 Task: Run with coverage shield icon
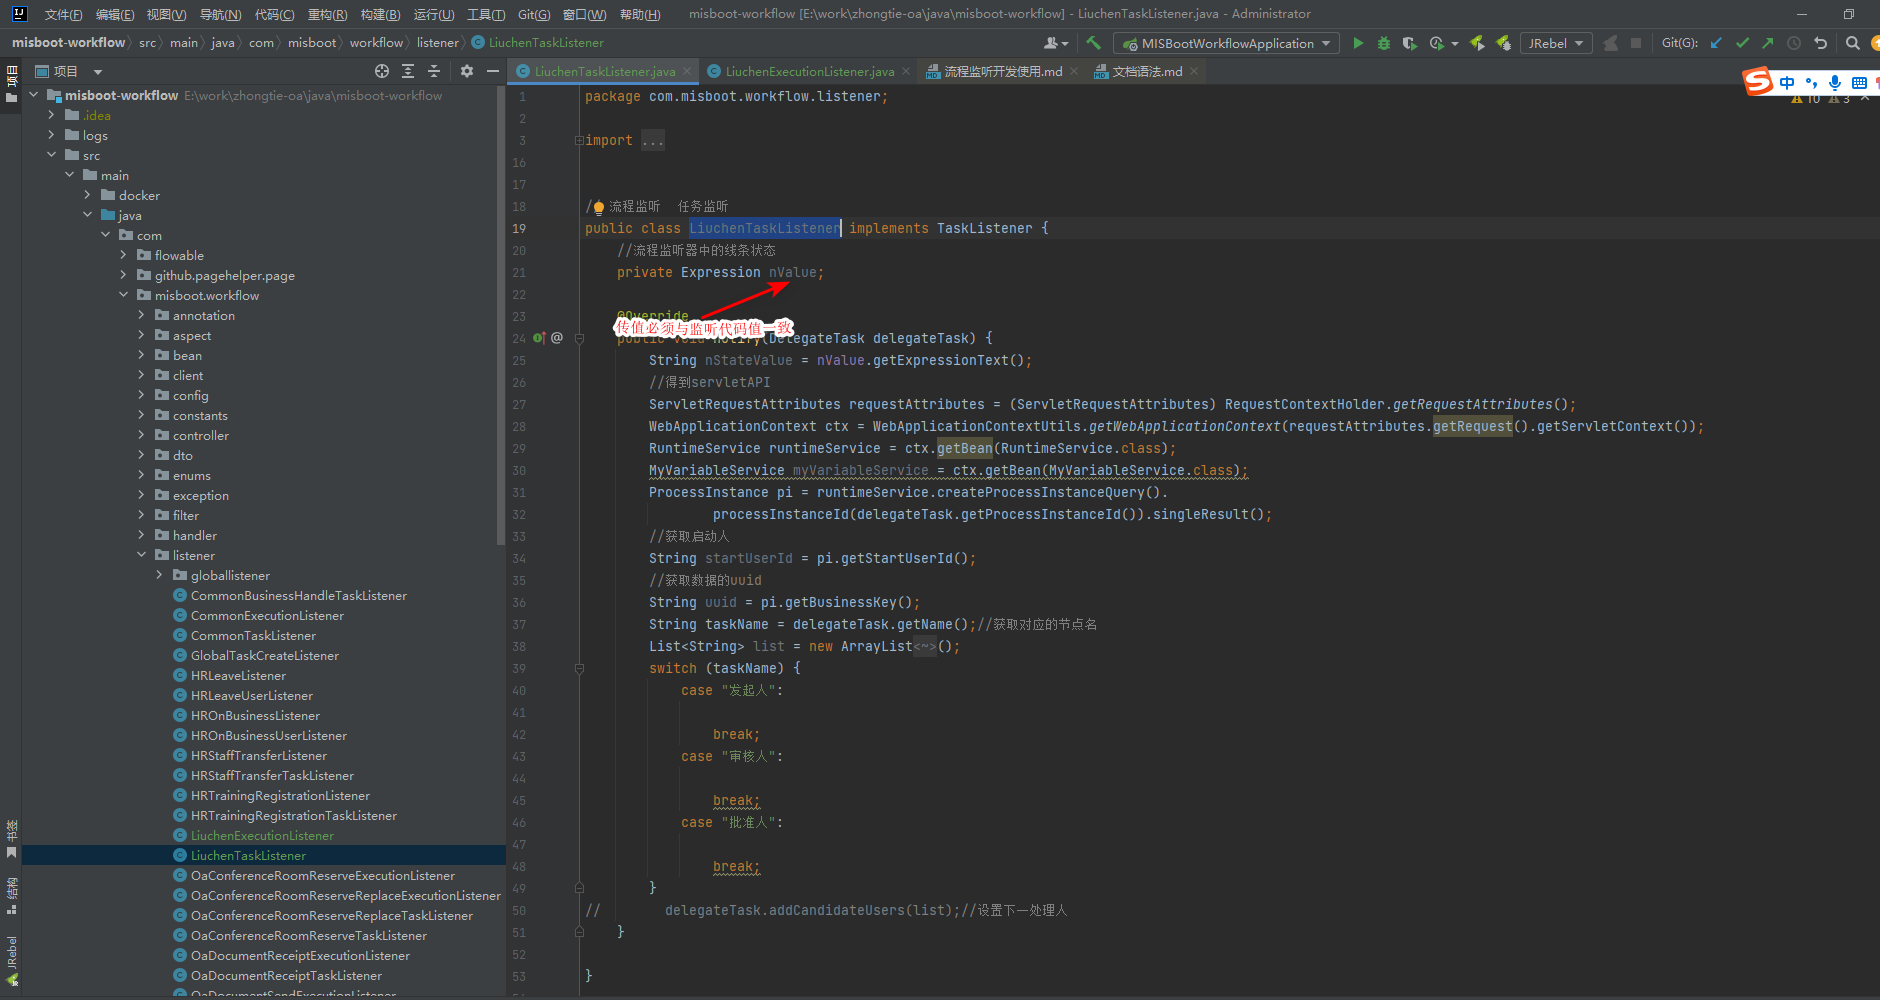coord(1410,43)
